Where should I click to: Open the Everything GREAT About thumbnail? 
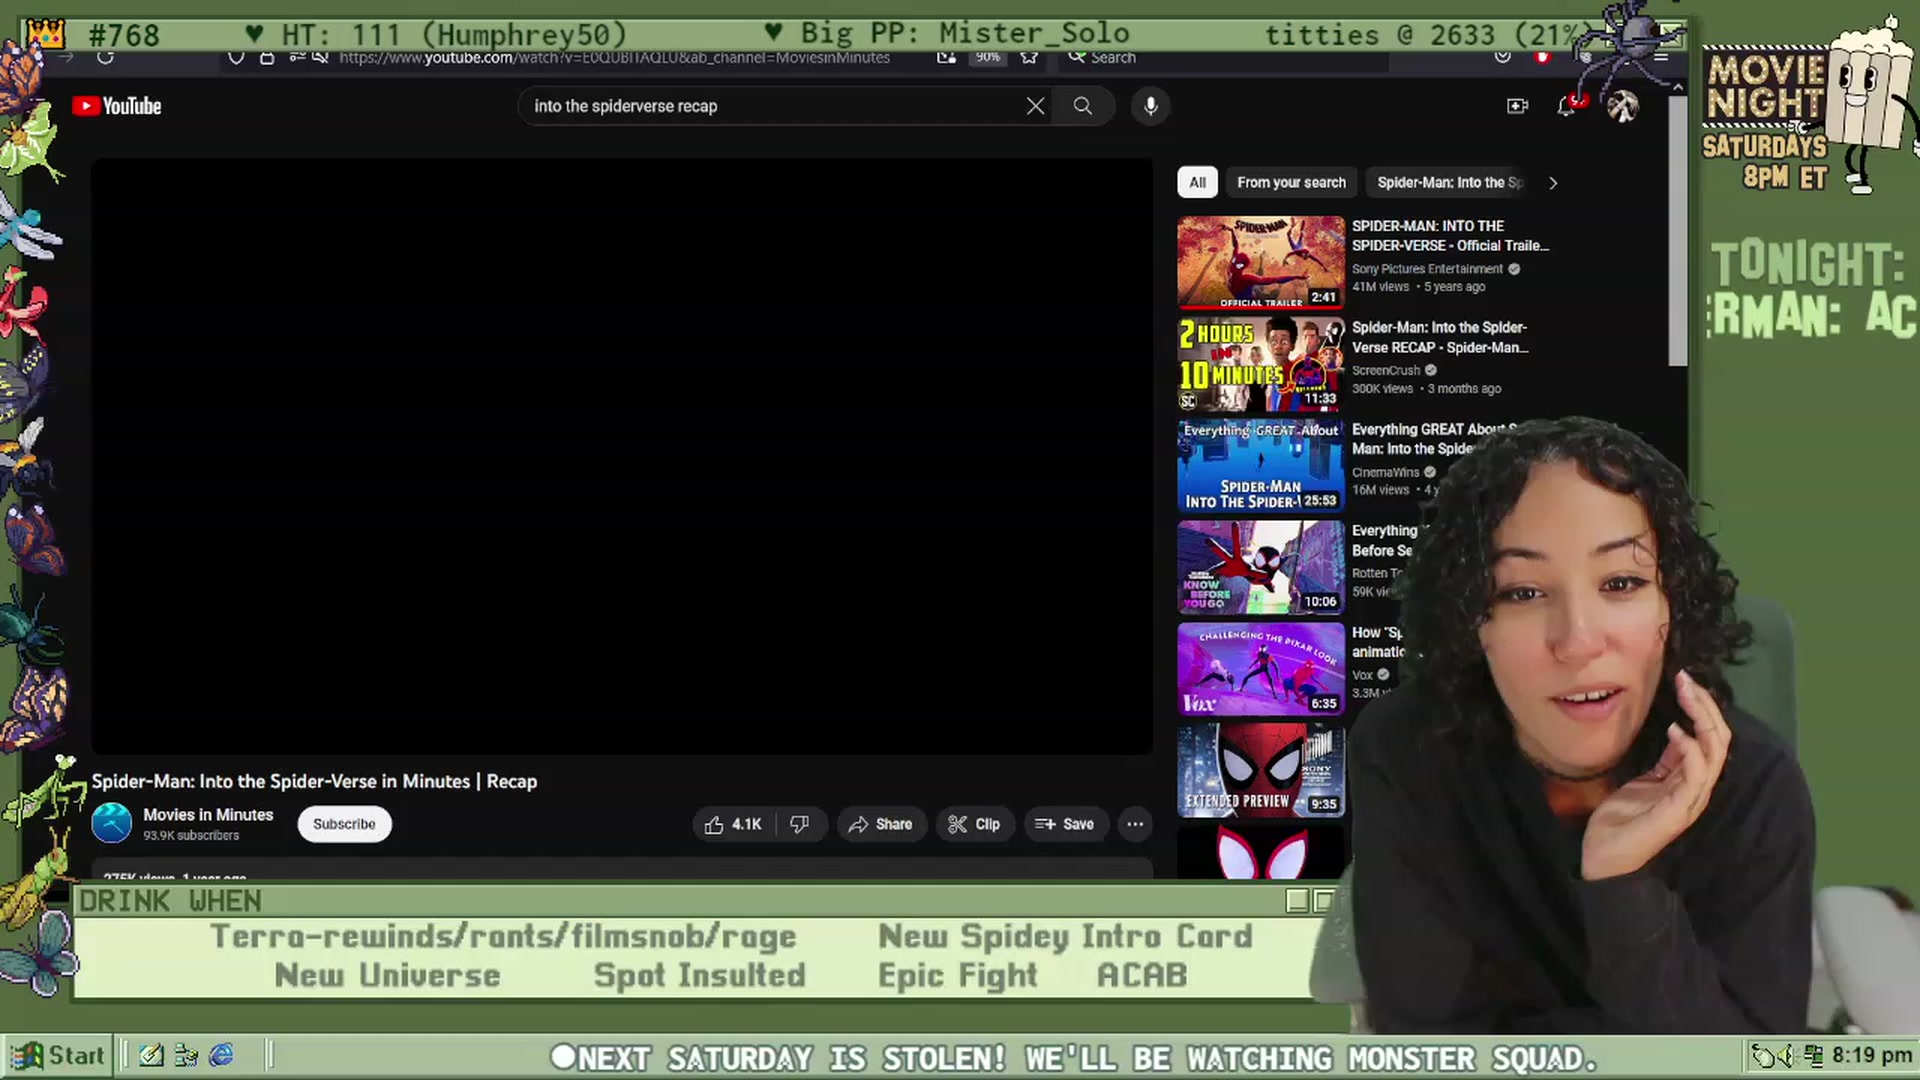(1261, 466)
